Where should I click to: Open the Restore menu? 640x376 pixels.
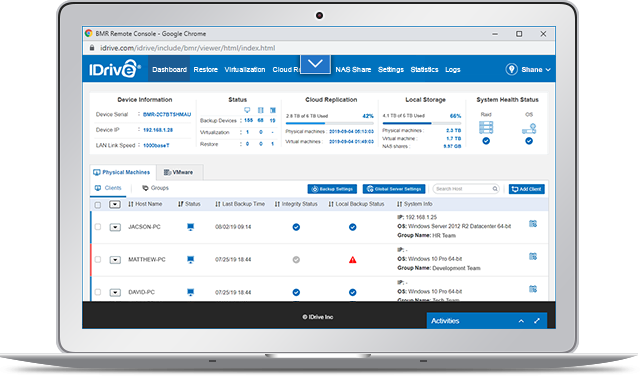click(206, 70)
